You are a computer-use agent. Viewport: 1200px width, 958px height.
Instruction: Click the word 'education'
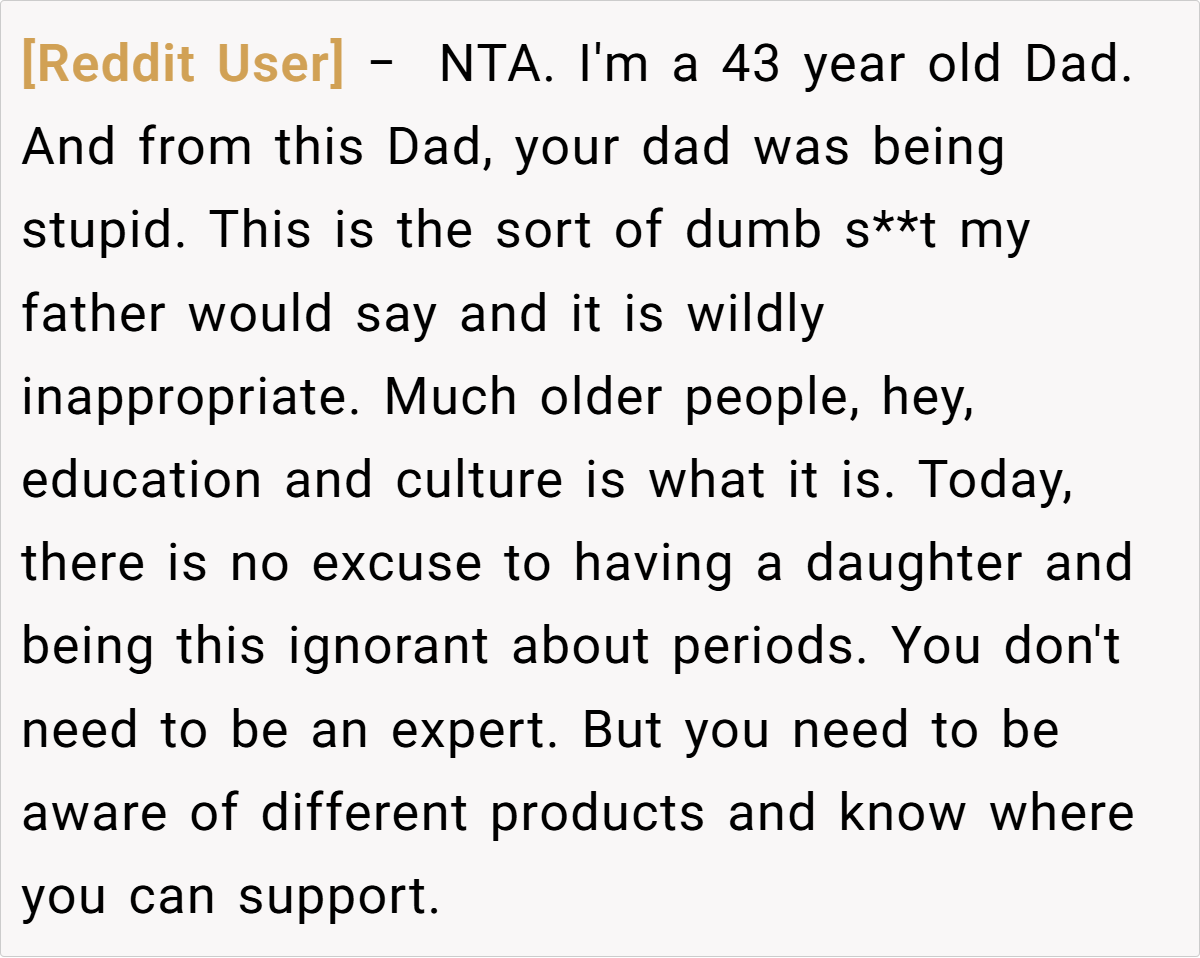139,481
